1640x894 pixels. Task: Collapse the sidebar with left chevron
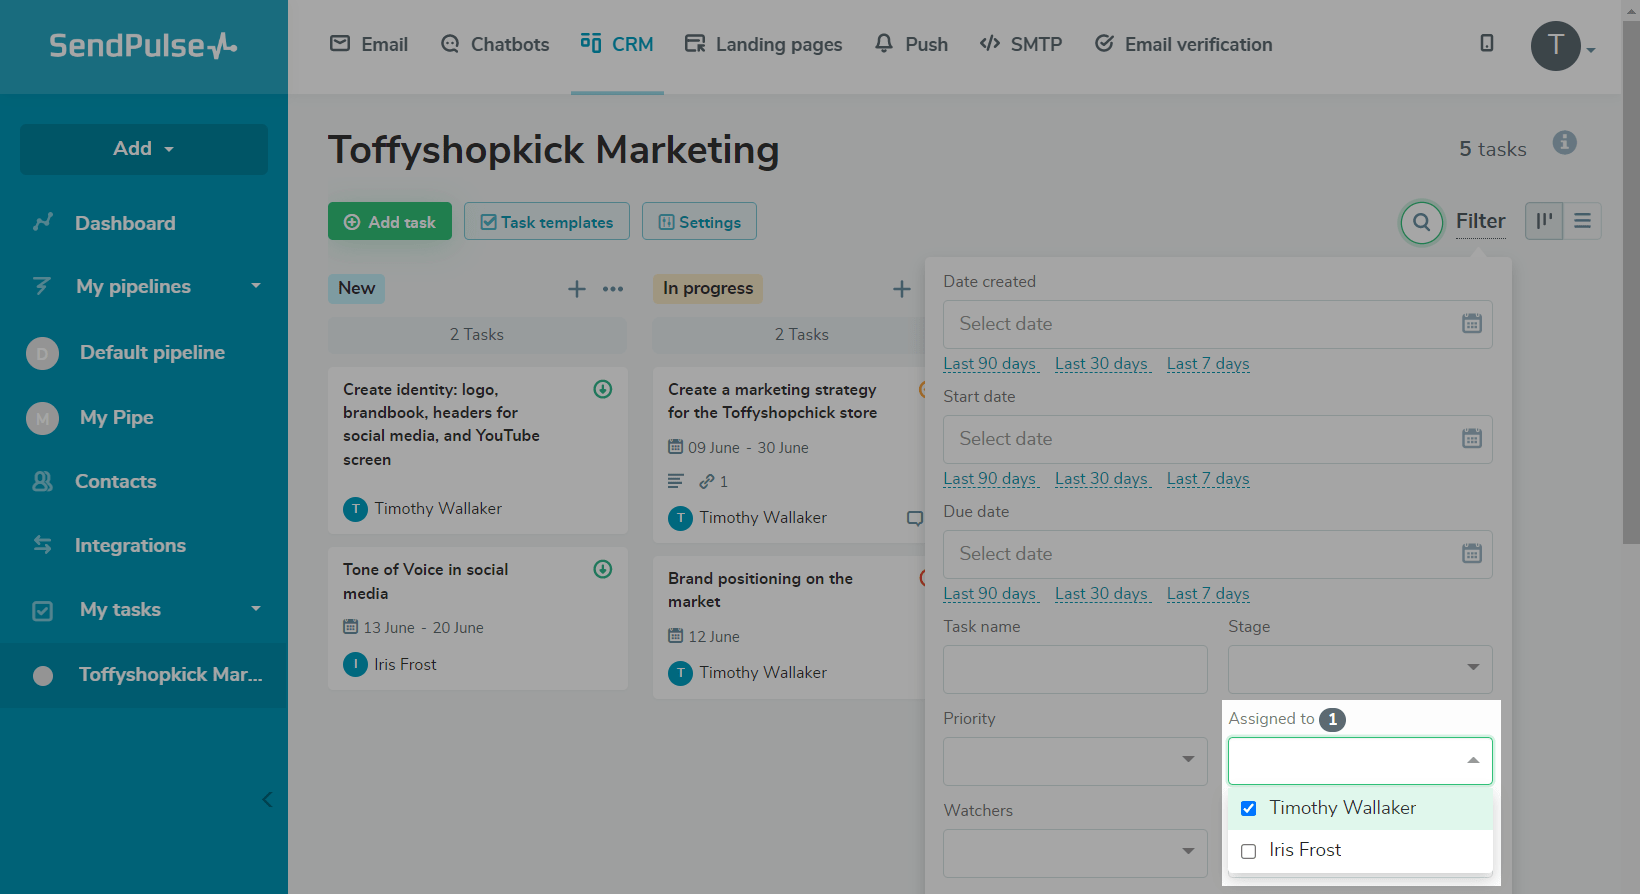267,799
